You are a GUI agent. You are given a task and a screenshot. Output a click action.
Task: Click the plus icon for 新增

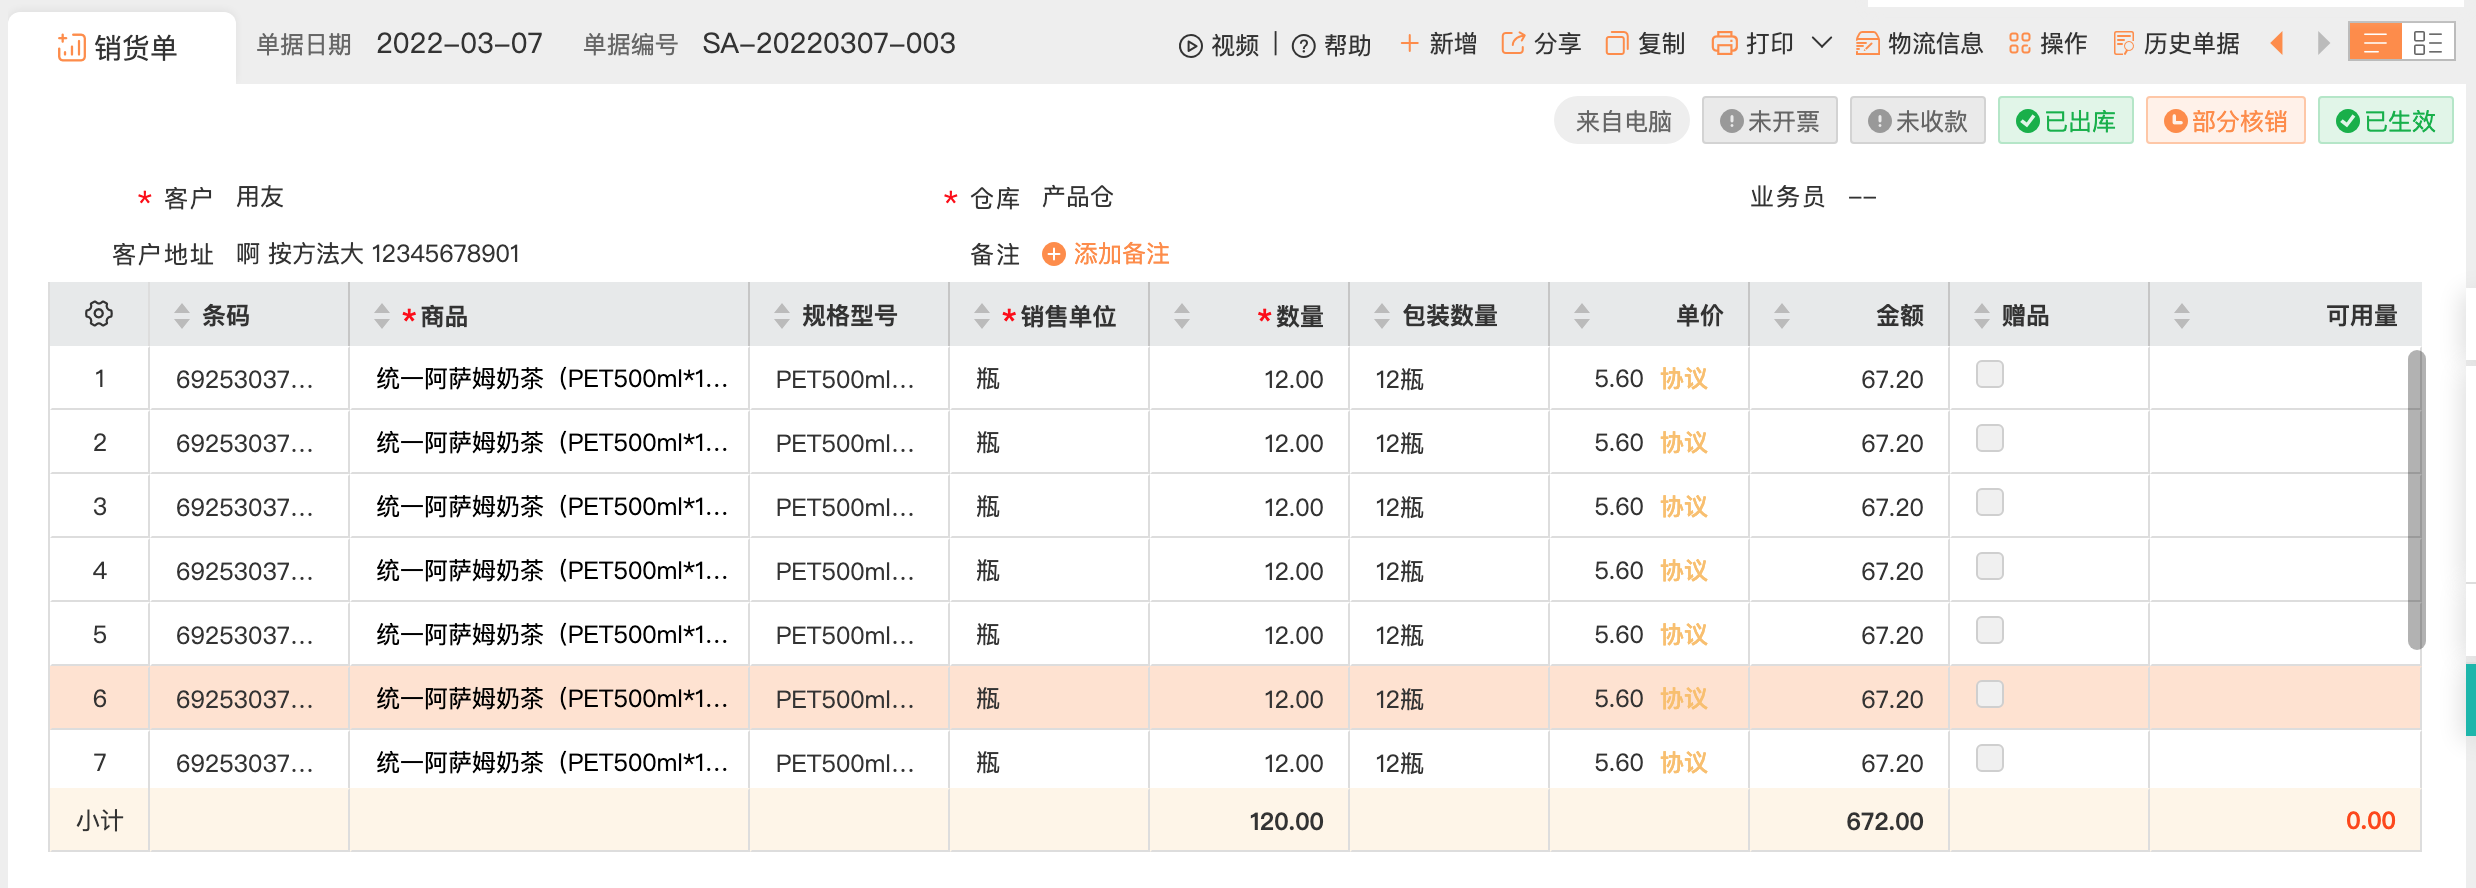(x=1409, y=44)
